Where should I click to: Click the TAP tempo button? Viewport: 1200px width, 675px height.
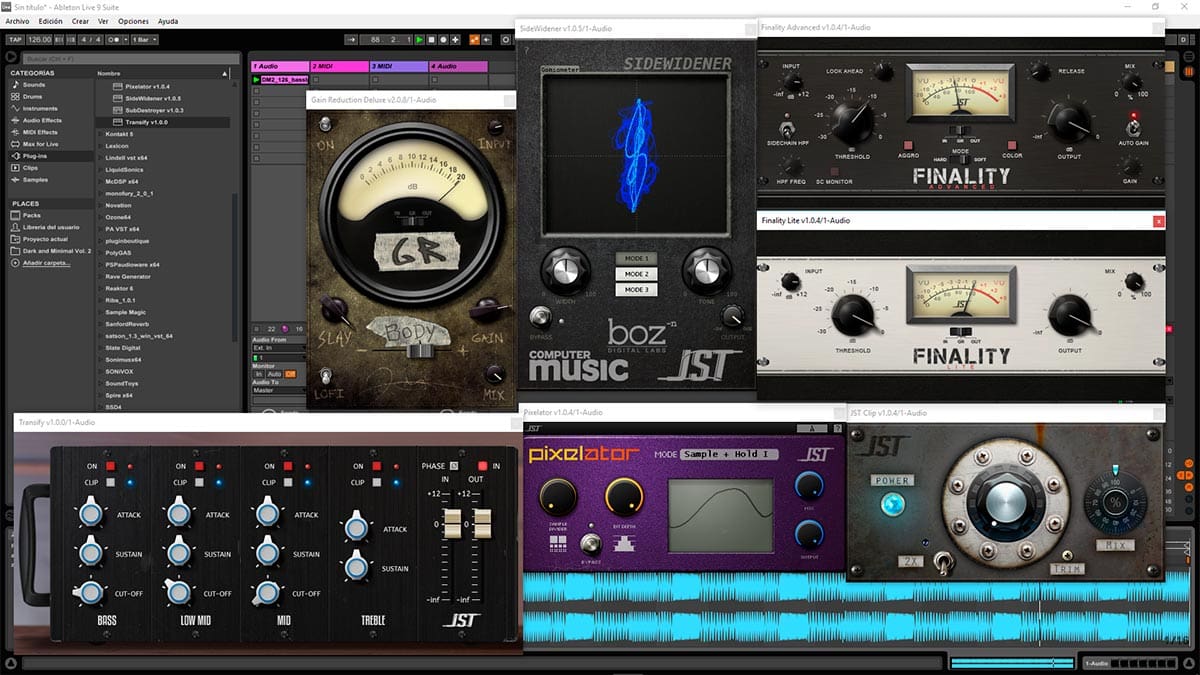click(14, 40)
